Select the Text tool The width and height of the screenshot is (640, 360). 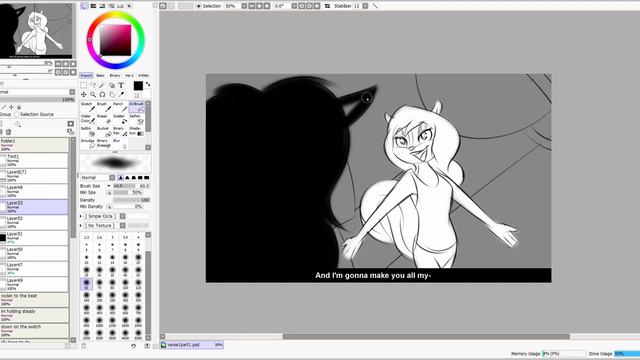(x=121, y=85)
